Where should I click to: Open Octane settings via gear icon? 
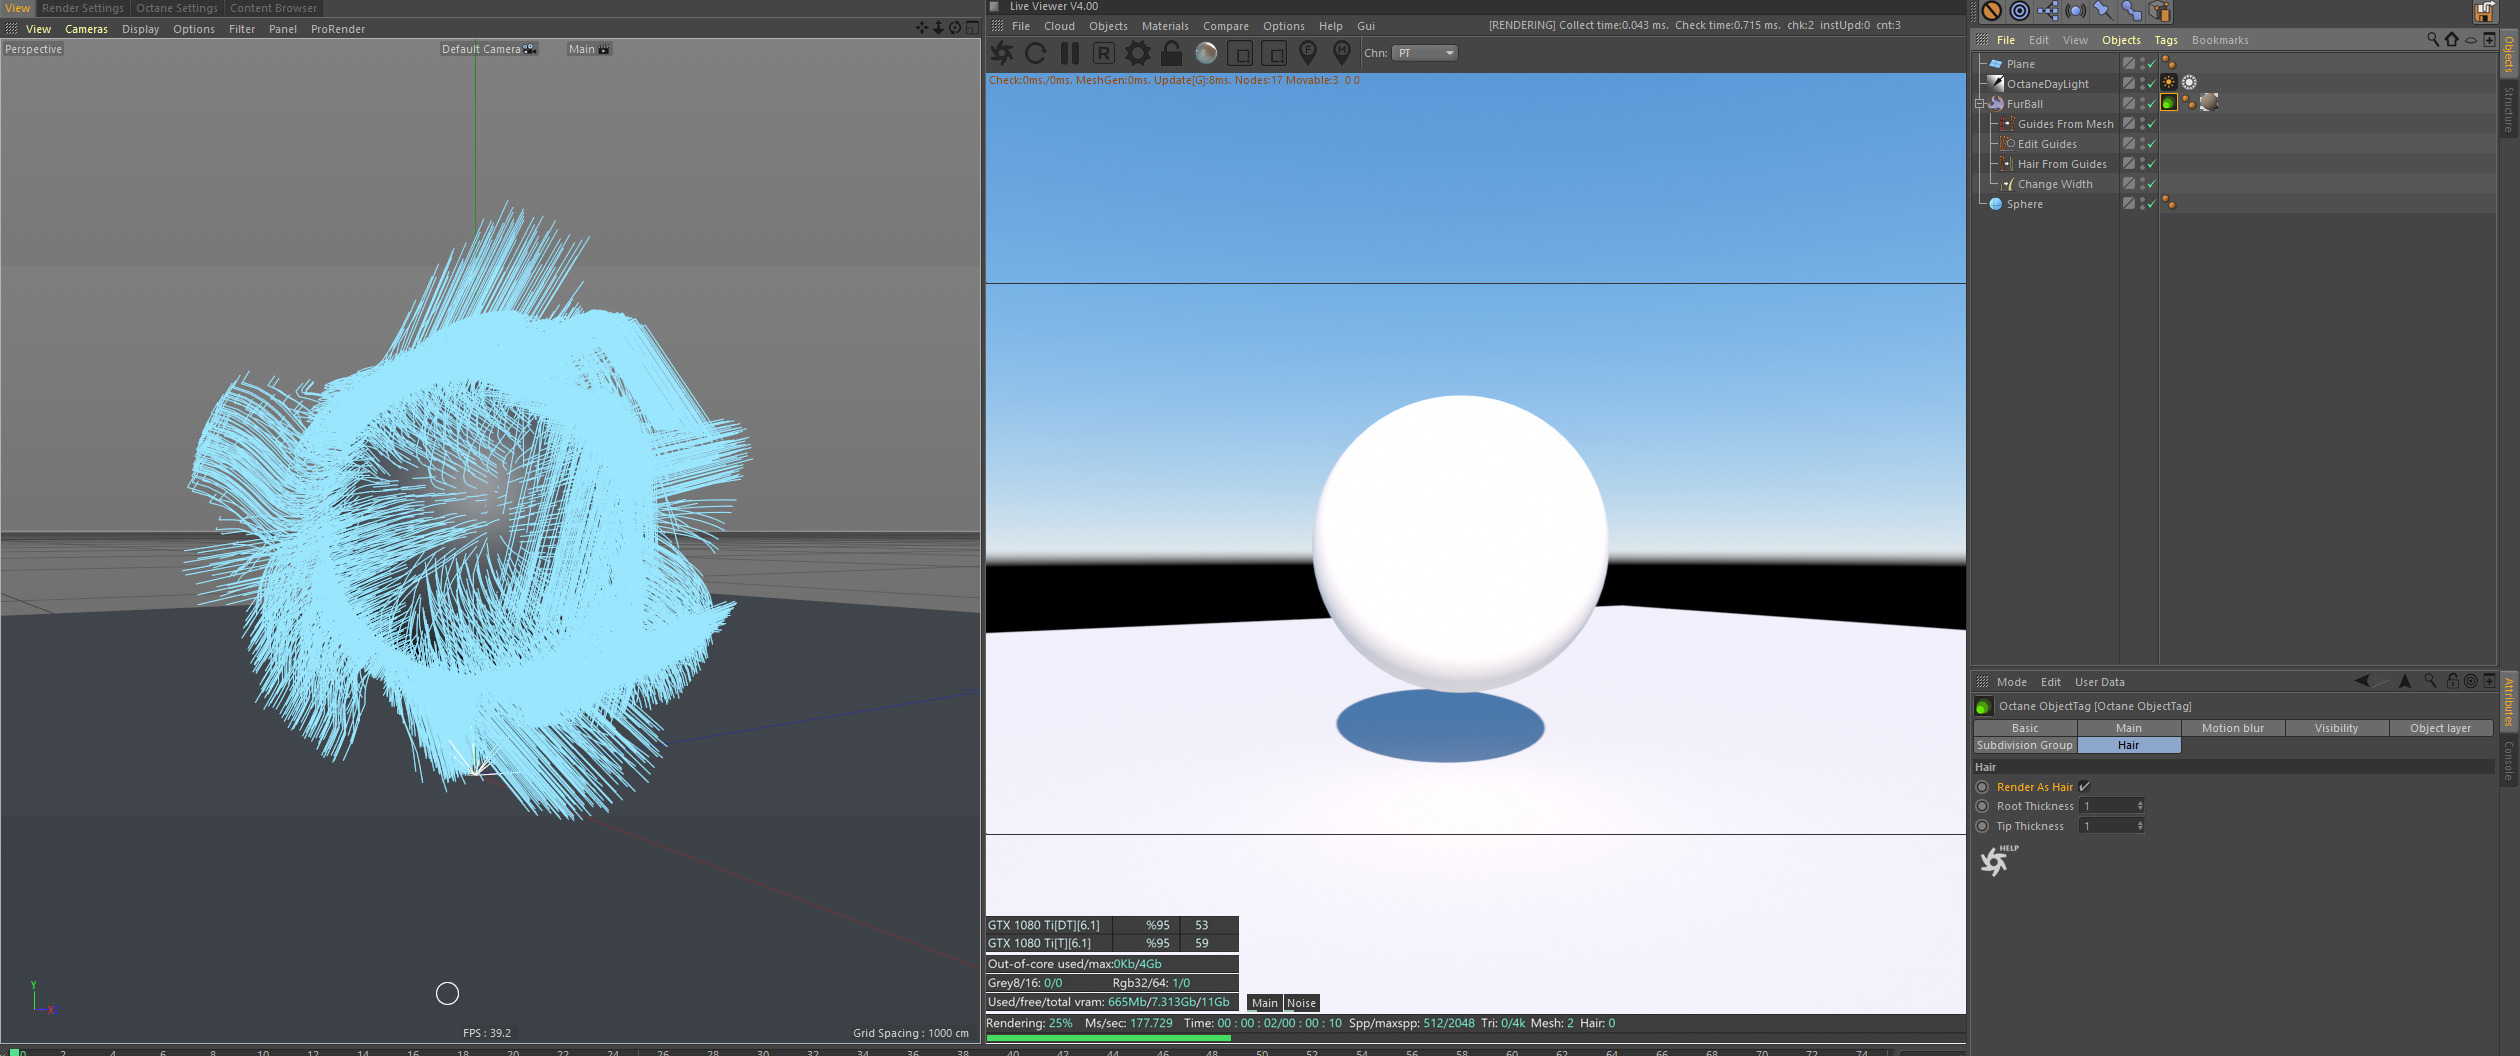click(1137, 53)
